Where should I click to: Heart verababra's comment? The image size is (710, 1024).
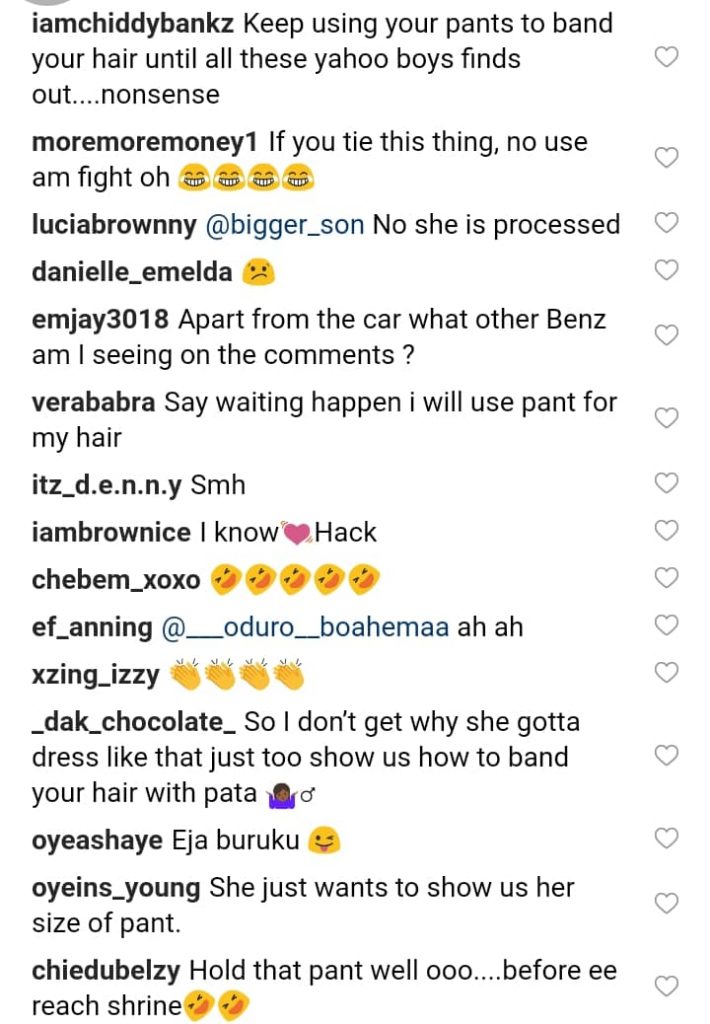(x=665, y=418)
